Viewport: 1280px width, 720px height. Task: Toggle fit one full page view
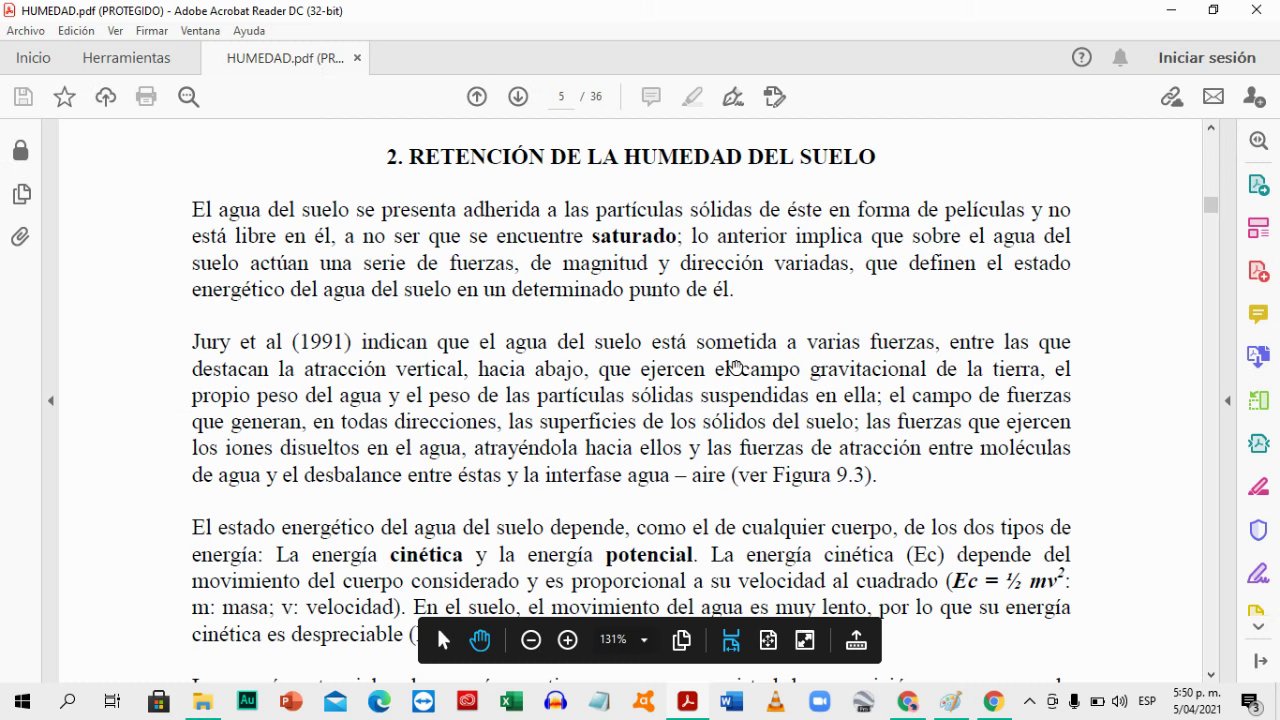(x=768, y=640)
